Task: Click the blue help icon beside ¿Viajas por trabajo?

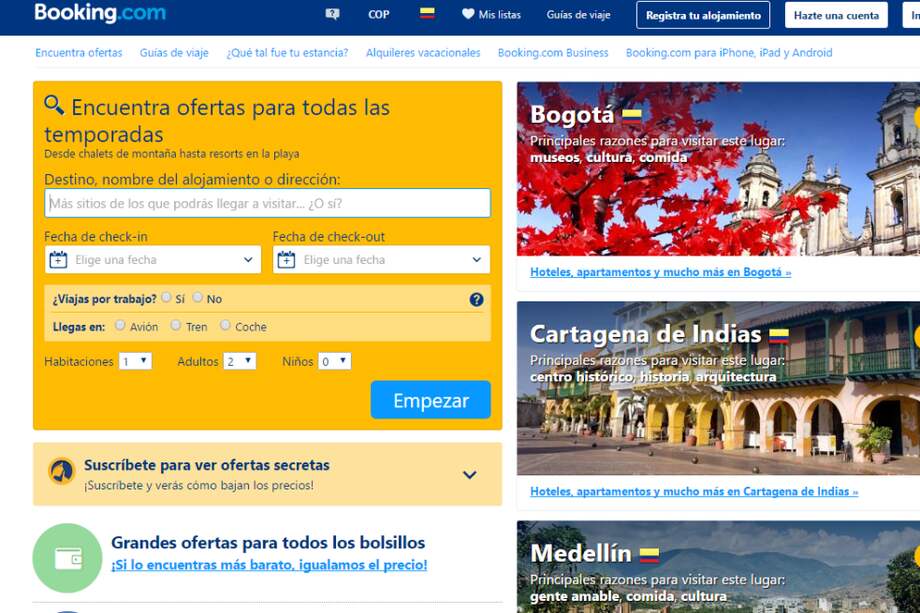Action: (477, 298)
